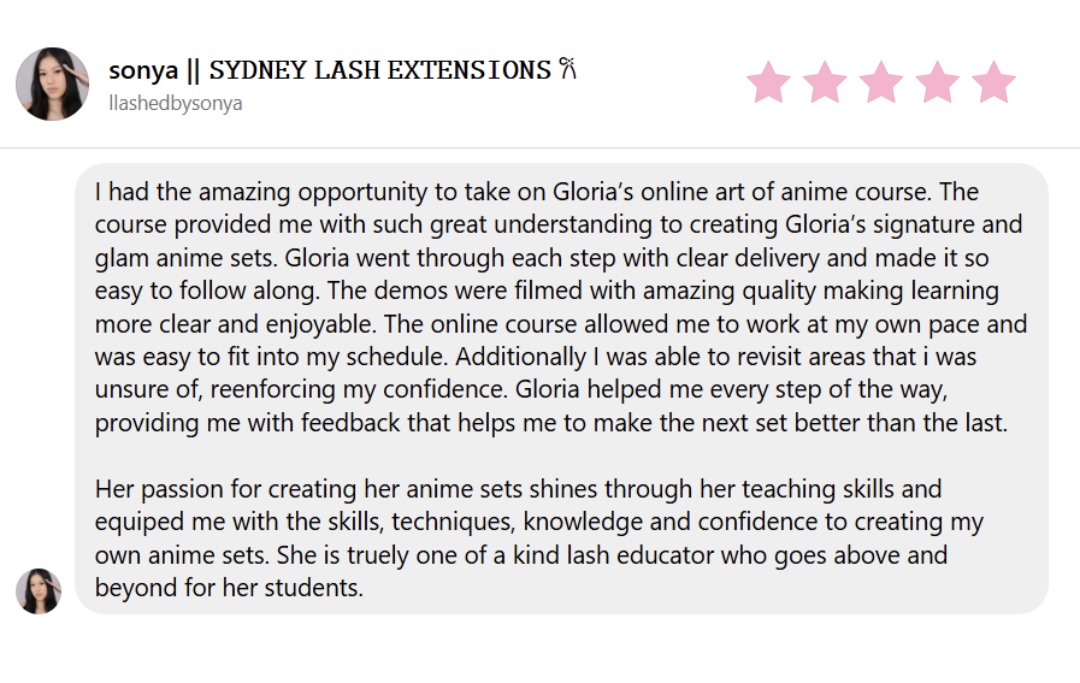
Task: Choose the fourth pink rating star
Action: (x=937, y=83)
